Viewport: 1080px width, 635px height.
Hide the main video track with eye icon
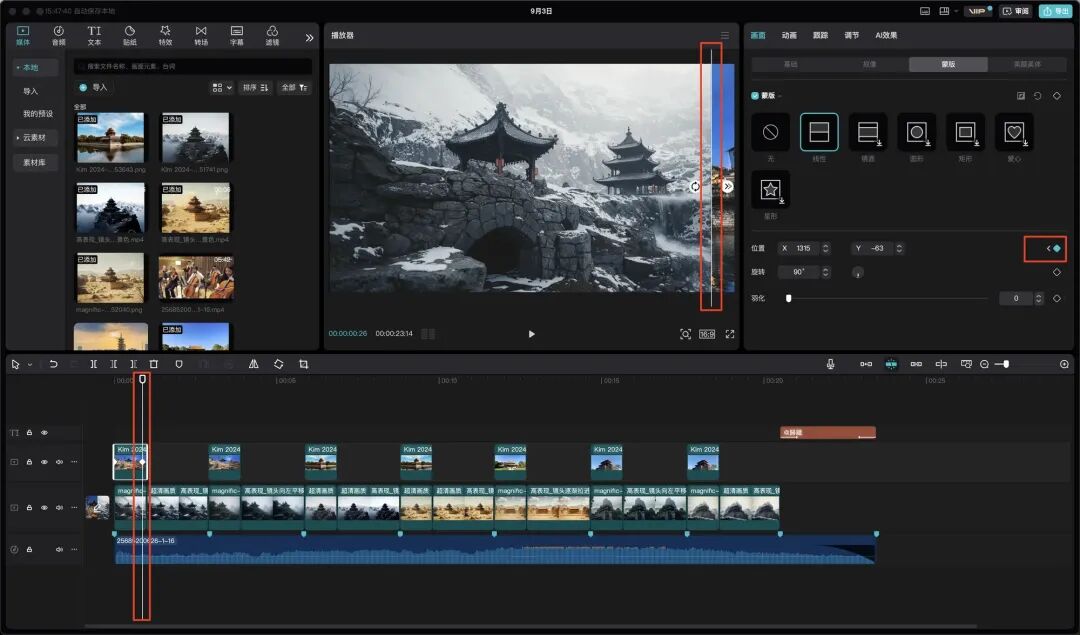click(x=44, y=508)
